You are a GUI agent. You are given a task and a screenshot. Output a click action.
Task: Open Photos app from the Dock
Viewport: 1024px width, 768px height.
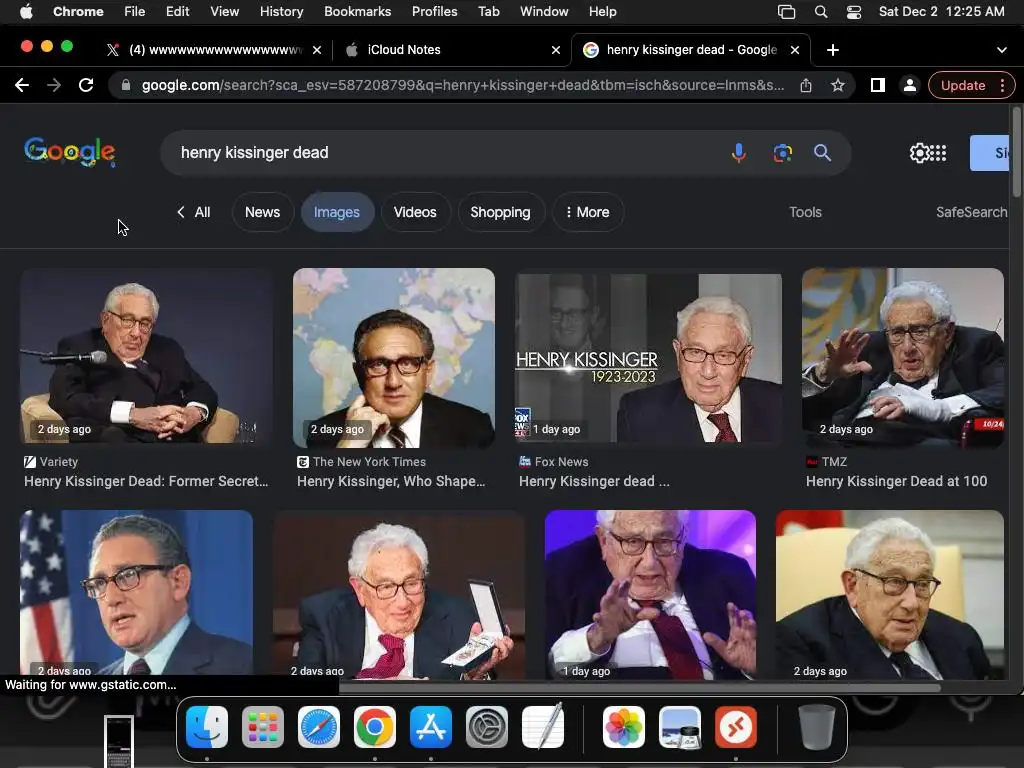tap(624, 727)
